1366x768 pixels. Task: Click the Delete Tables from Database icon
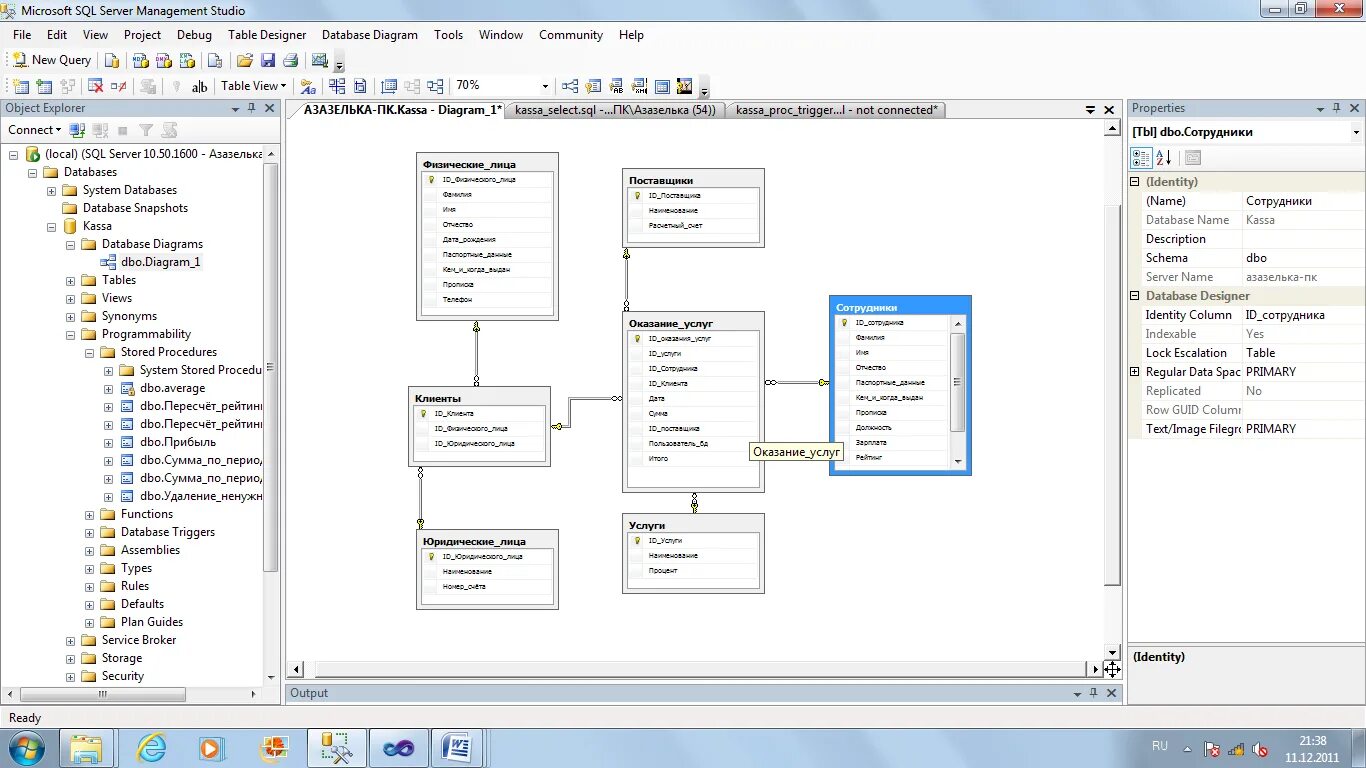coord(96,86)
